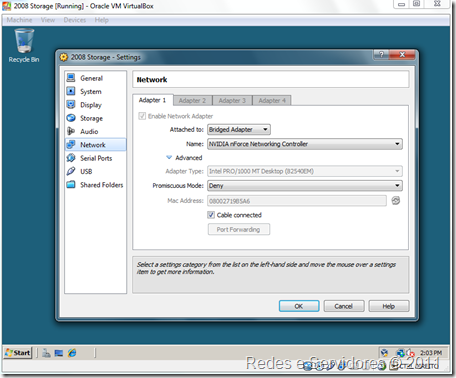Click the Serial Ports label
The height and width of the screenshot is (378, 456).
click(x=96, y=158)
